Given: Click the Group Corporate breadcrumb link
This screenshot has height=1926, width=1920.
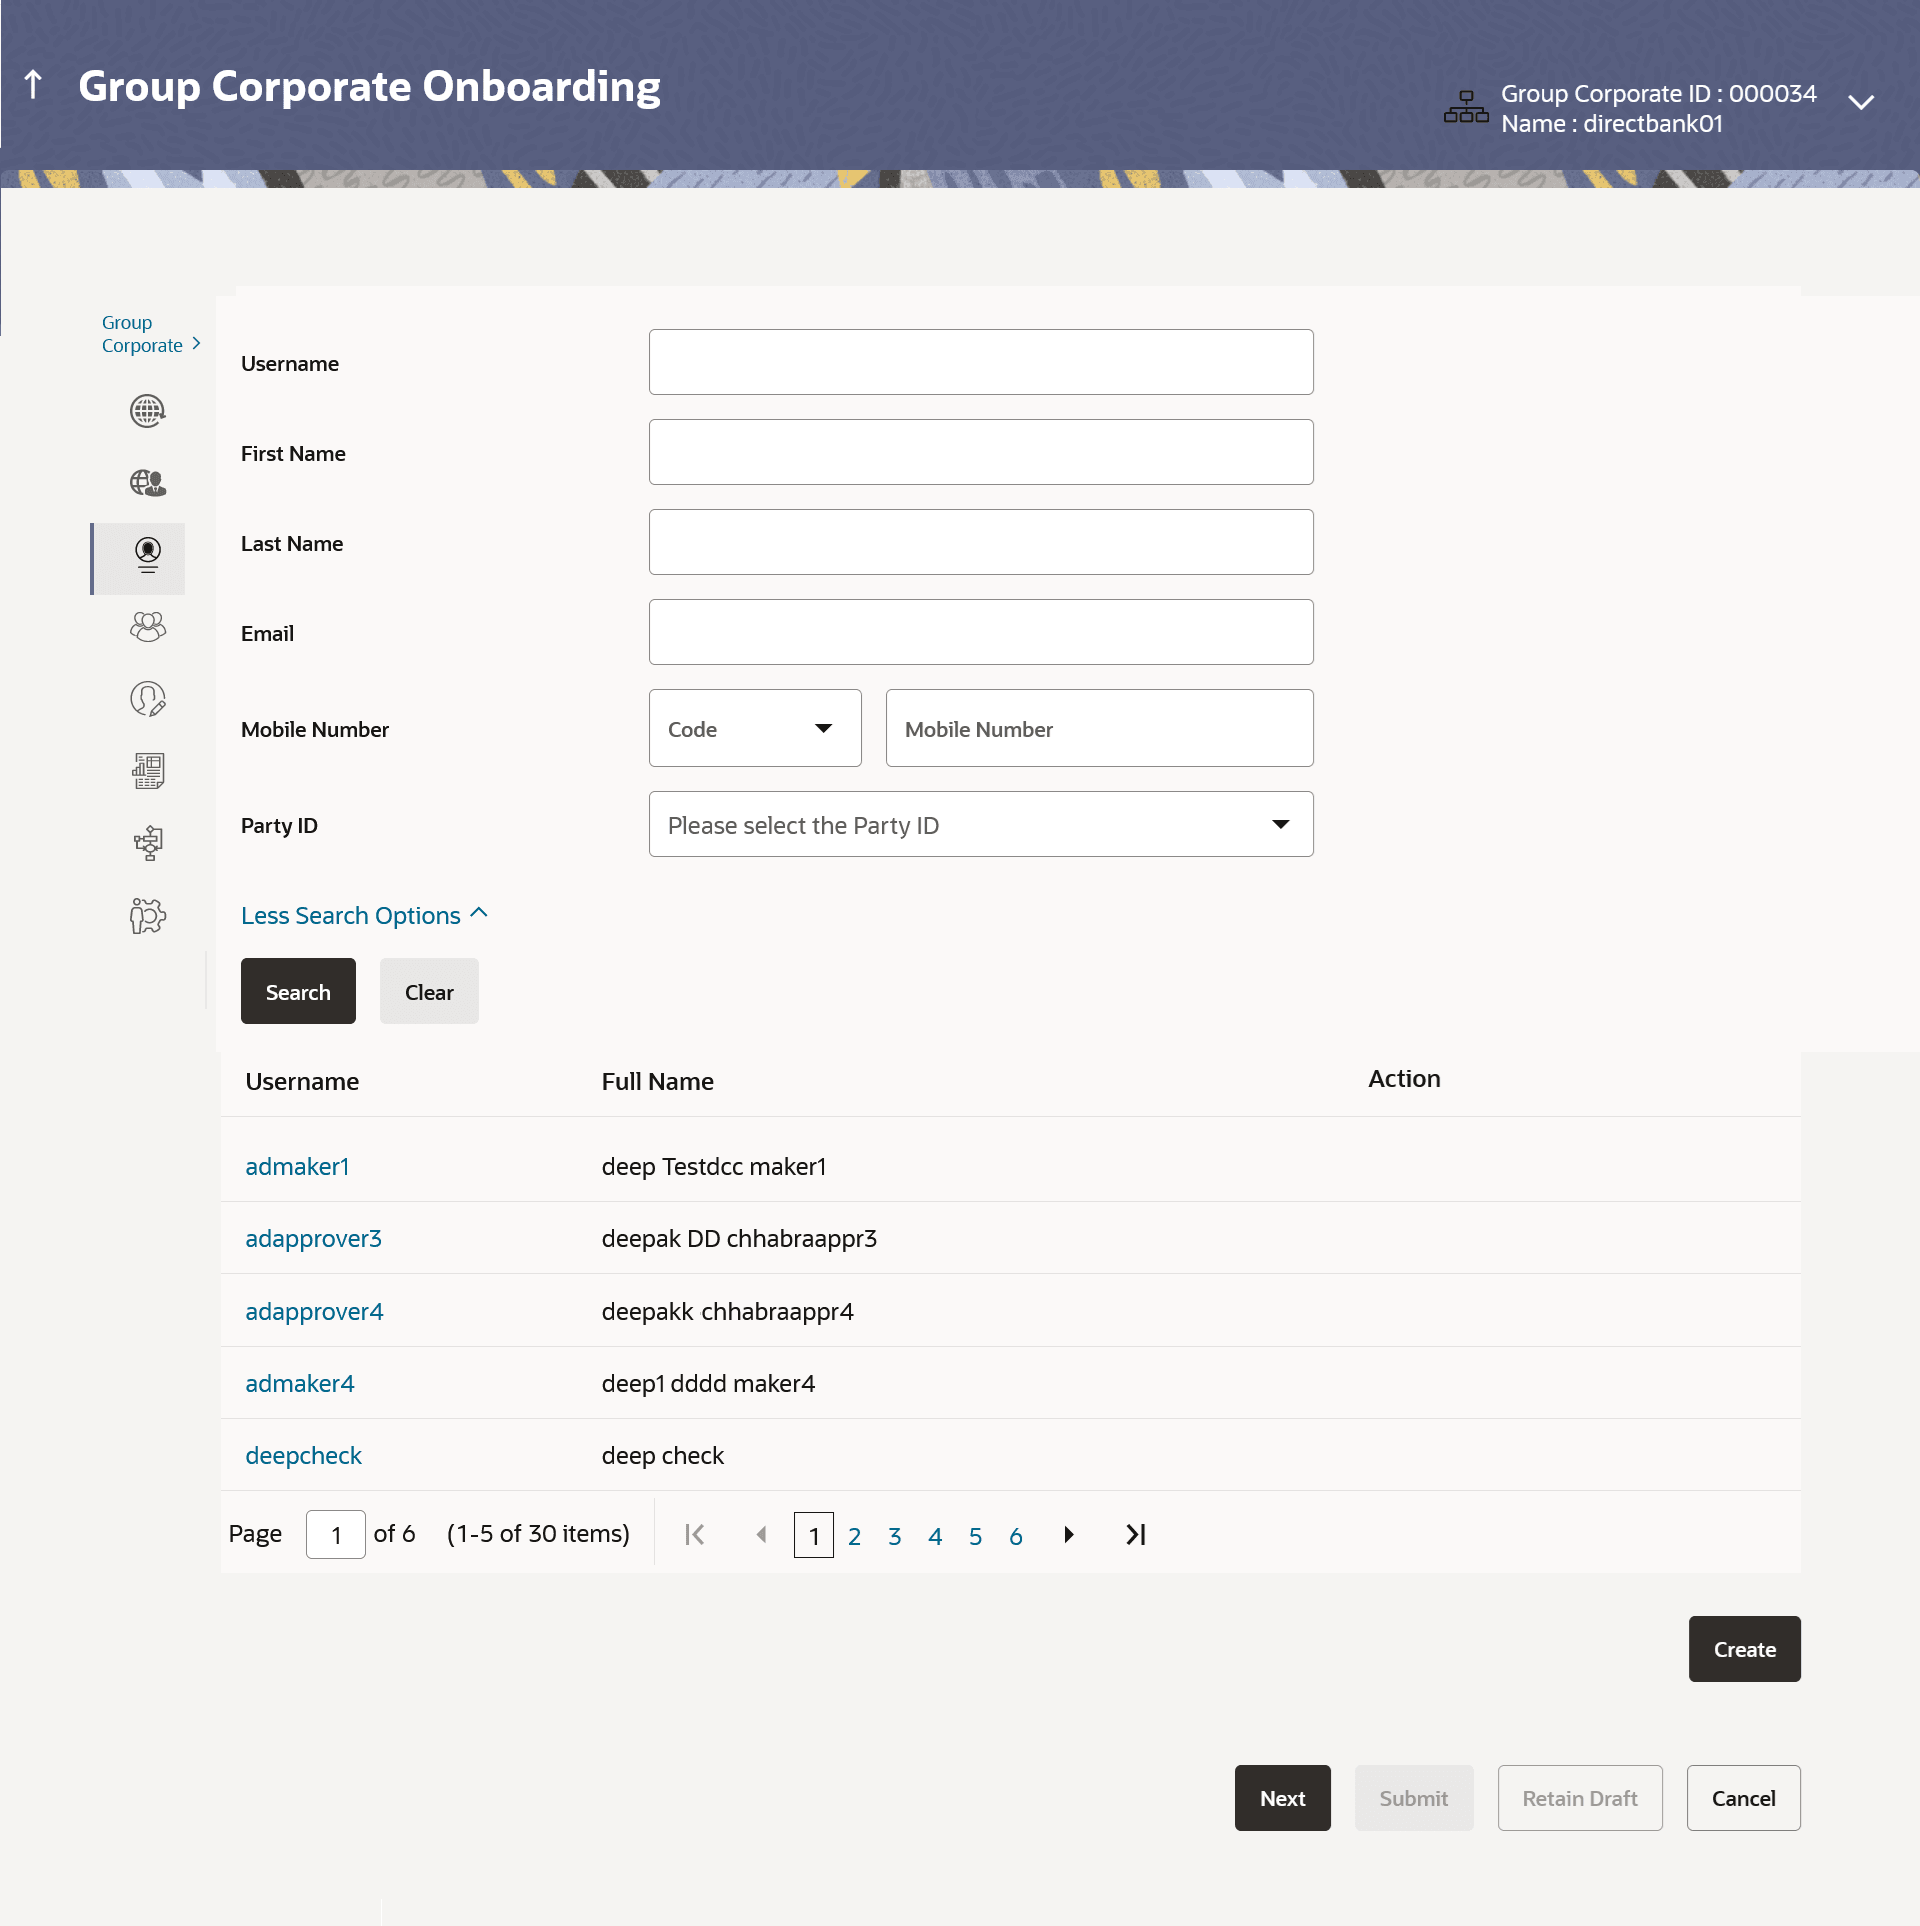Looking at the screenshot, I should 141,334.
